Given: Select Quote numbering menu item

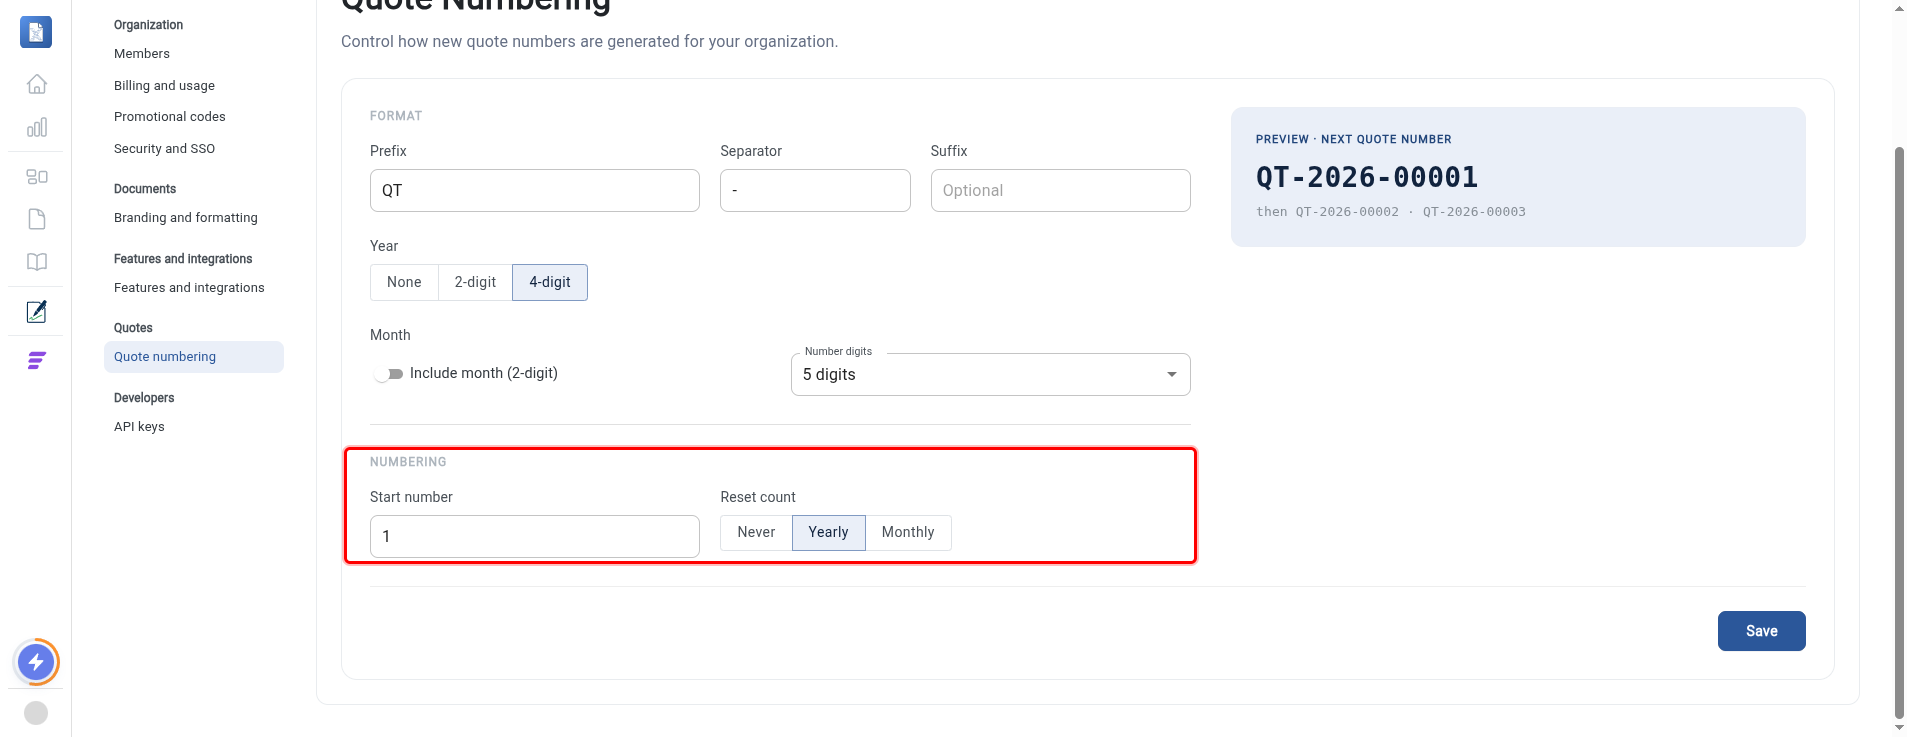Looking at the screenshot, I should click(x=194, y=357).
